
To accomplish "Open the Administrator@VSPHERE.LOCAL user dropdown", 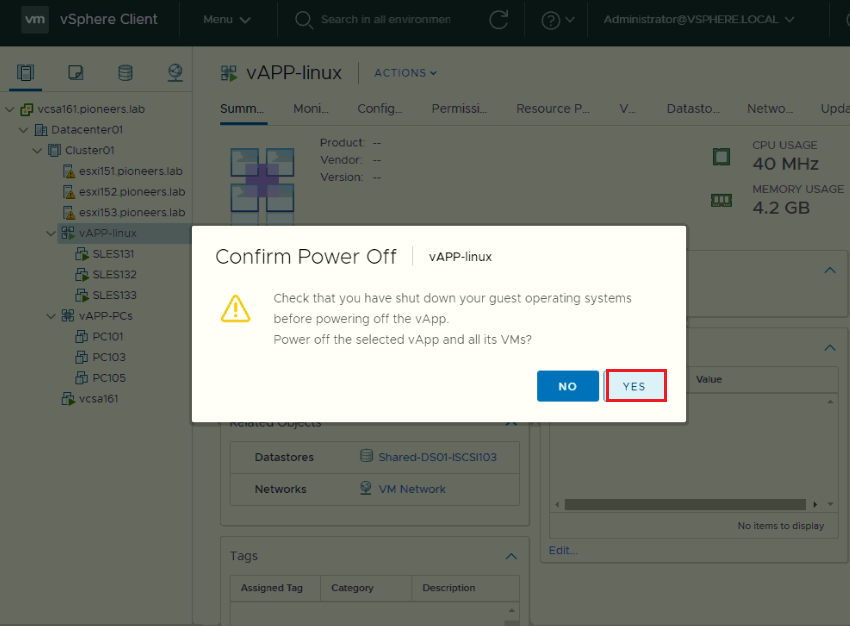I will coord(699,20).
